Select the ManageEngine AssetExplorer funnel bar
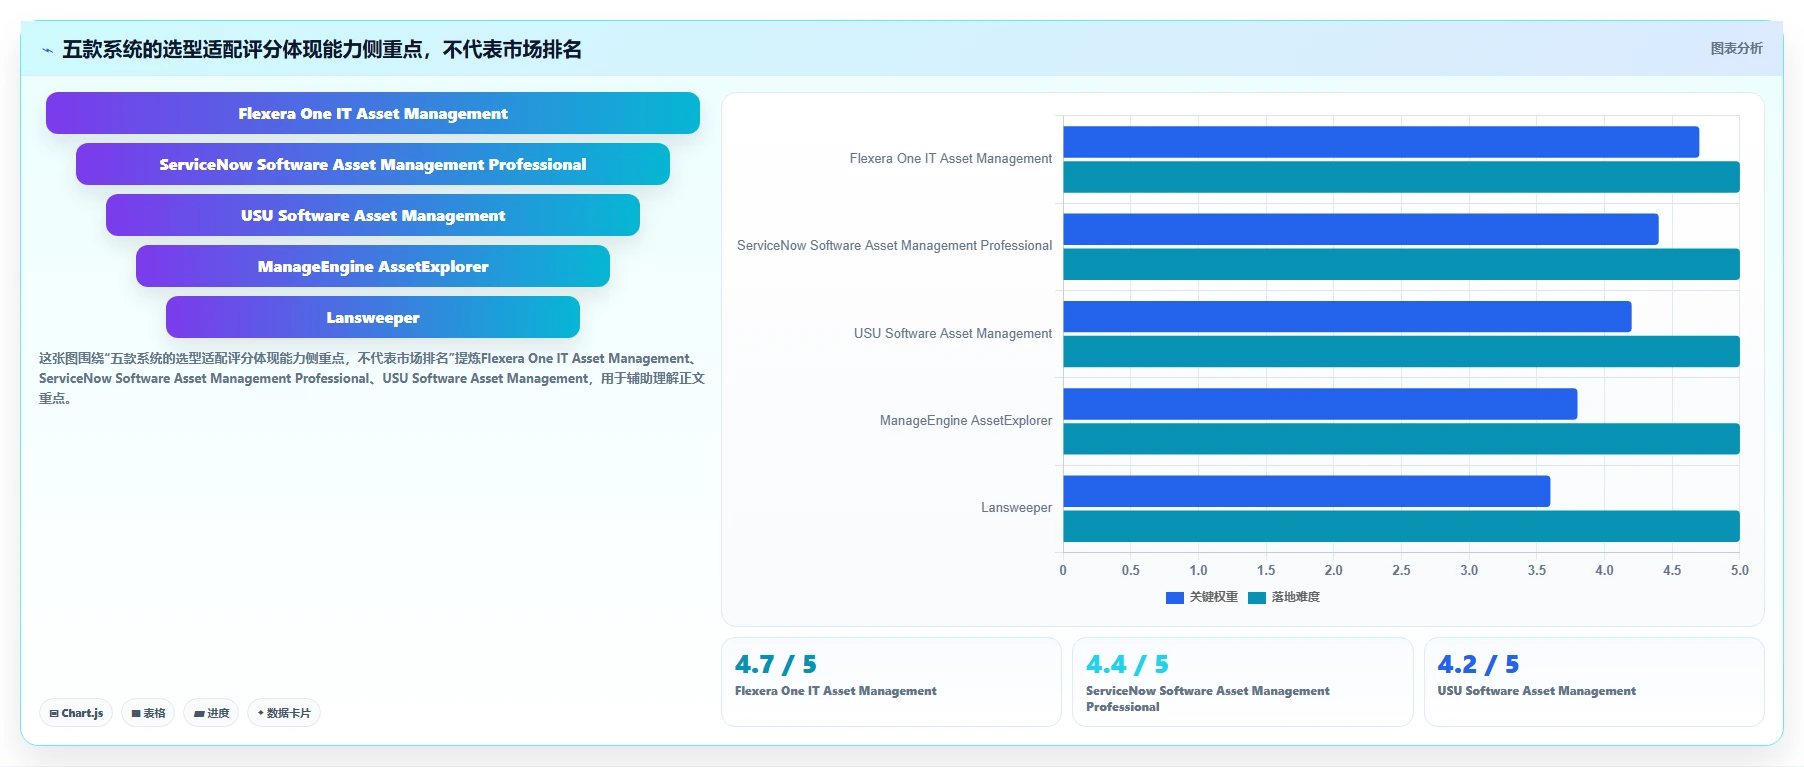 tap(373, 266)
